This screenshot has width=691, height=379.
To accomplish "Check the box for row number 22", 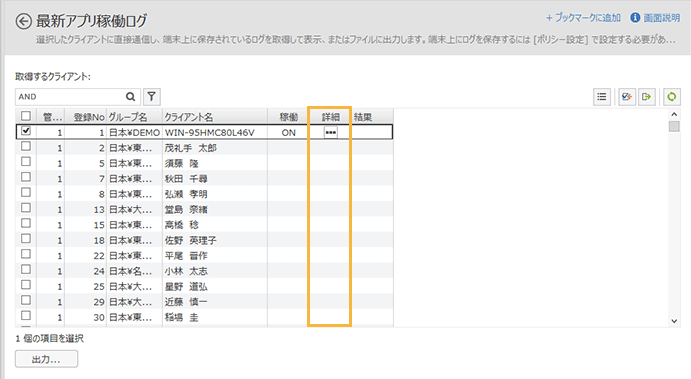I will click(26, 254).
